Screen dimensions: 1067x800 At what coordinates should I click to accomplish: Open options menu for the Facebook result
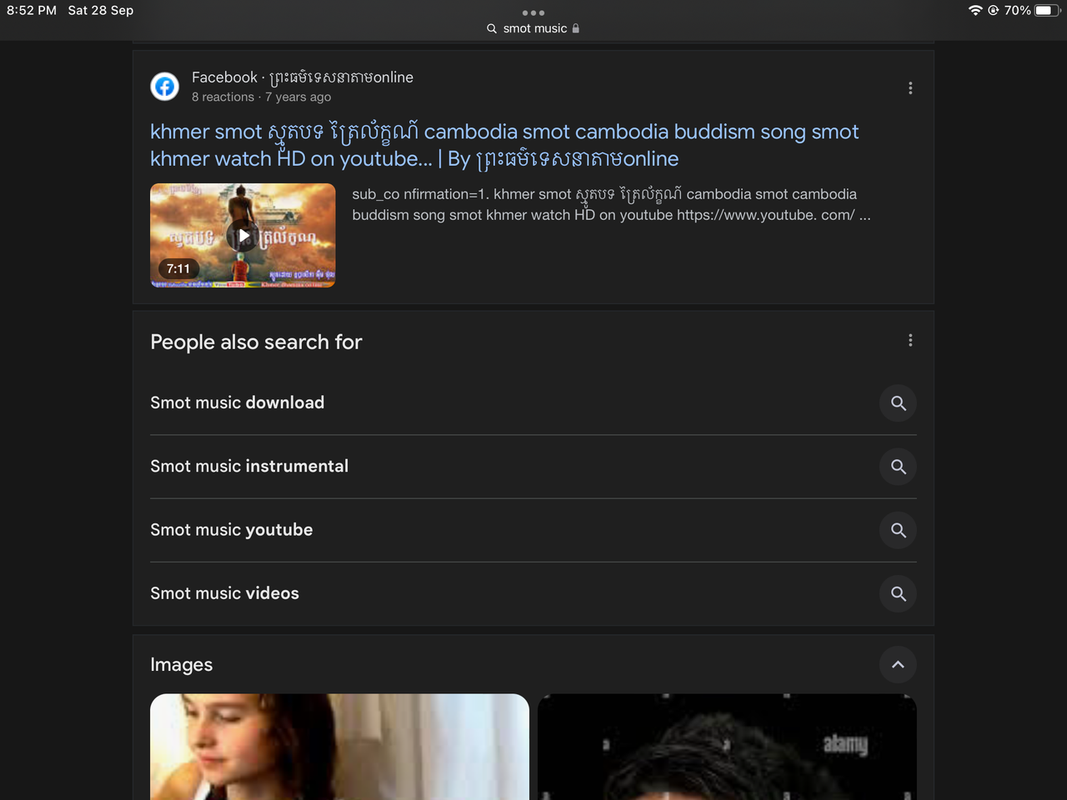coord(910,88)
